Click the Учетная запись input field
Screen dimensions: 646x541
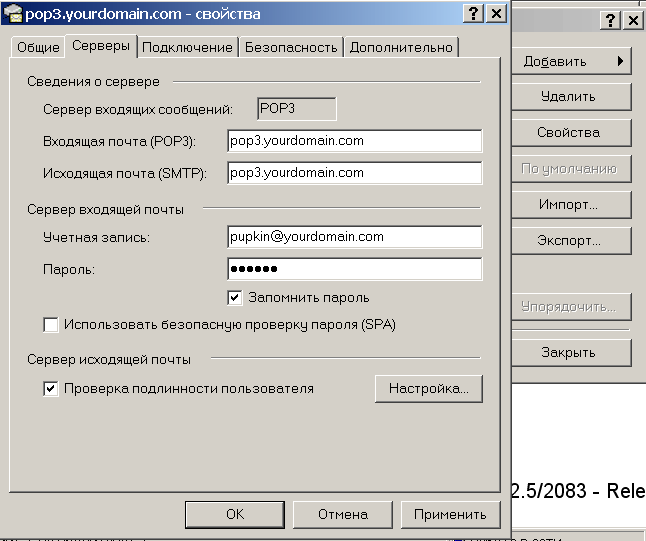coord(354,237)
